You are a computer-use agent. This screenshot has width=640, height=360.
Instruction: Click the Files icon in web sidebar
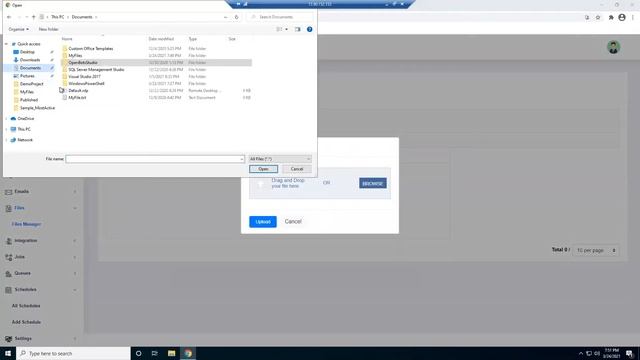(9, 208)
